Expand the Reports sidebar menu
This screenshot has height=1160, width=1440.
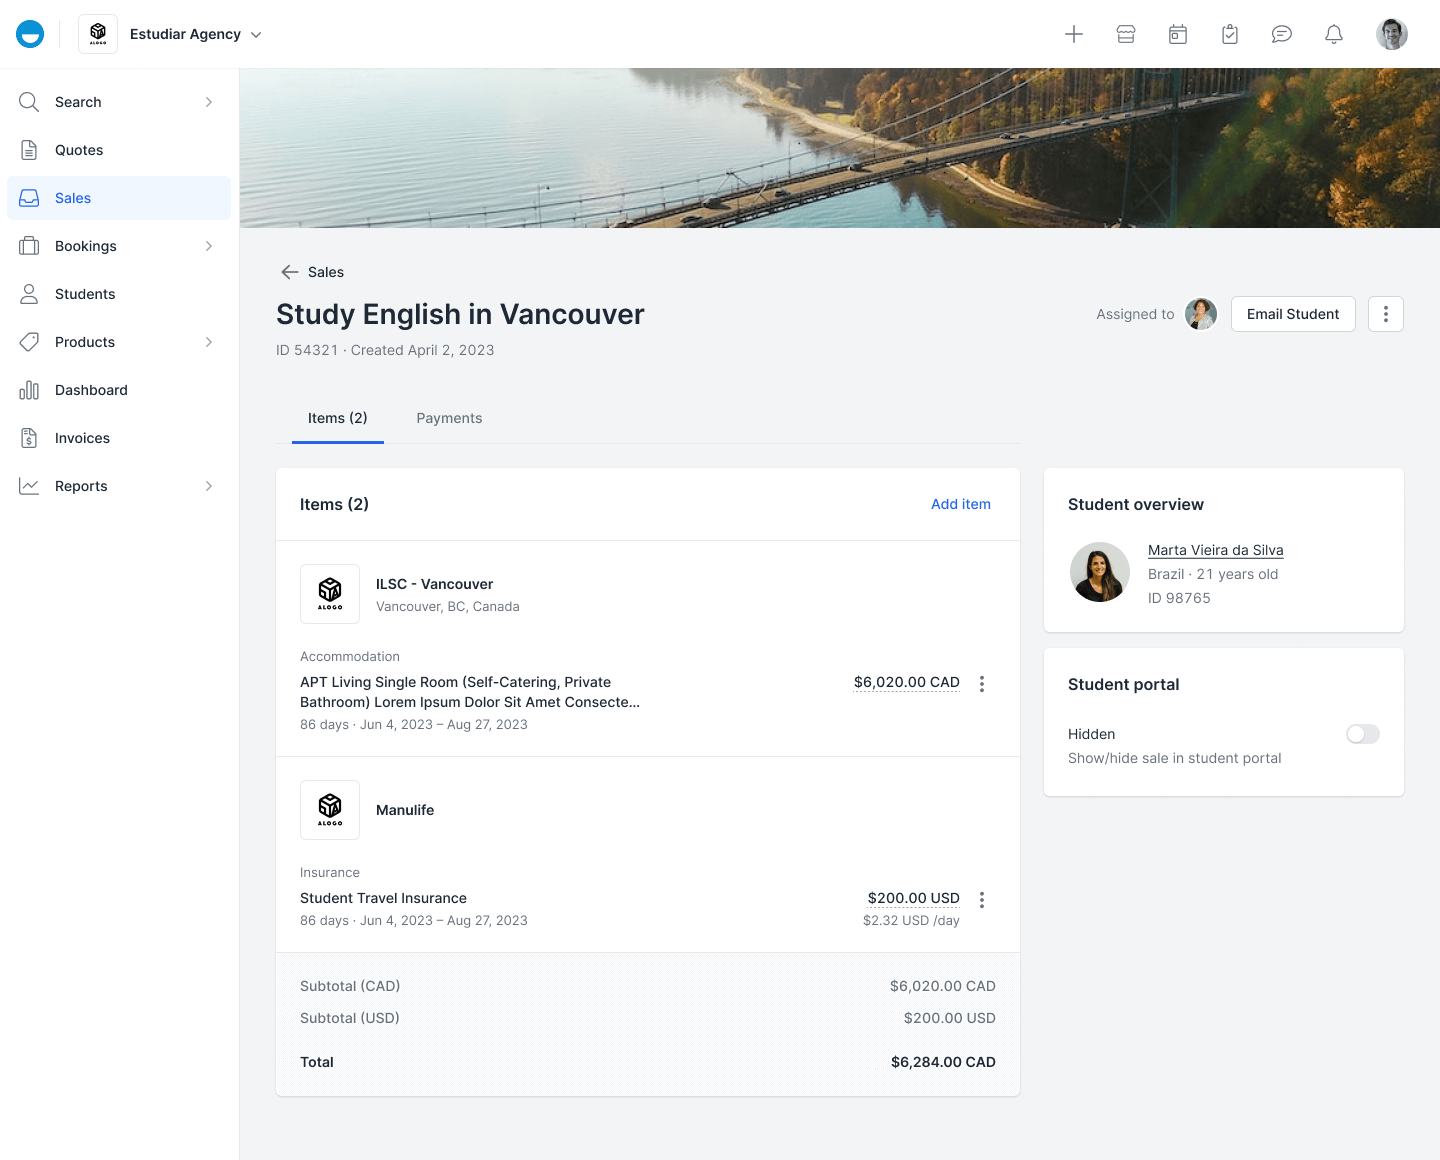(x=209, y=486)
